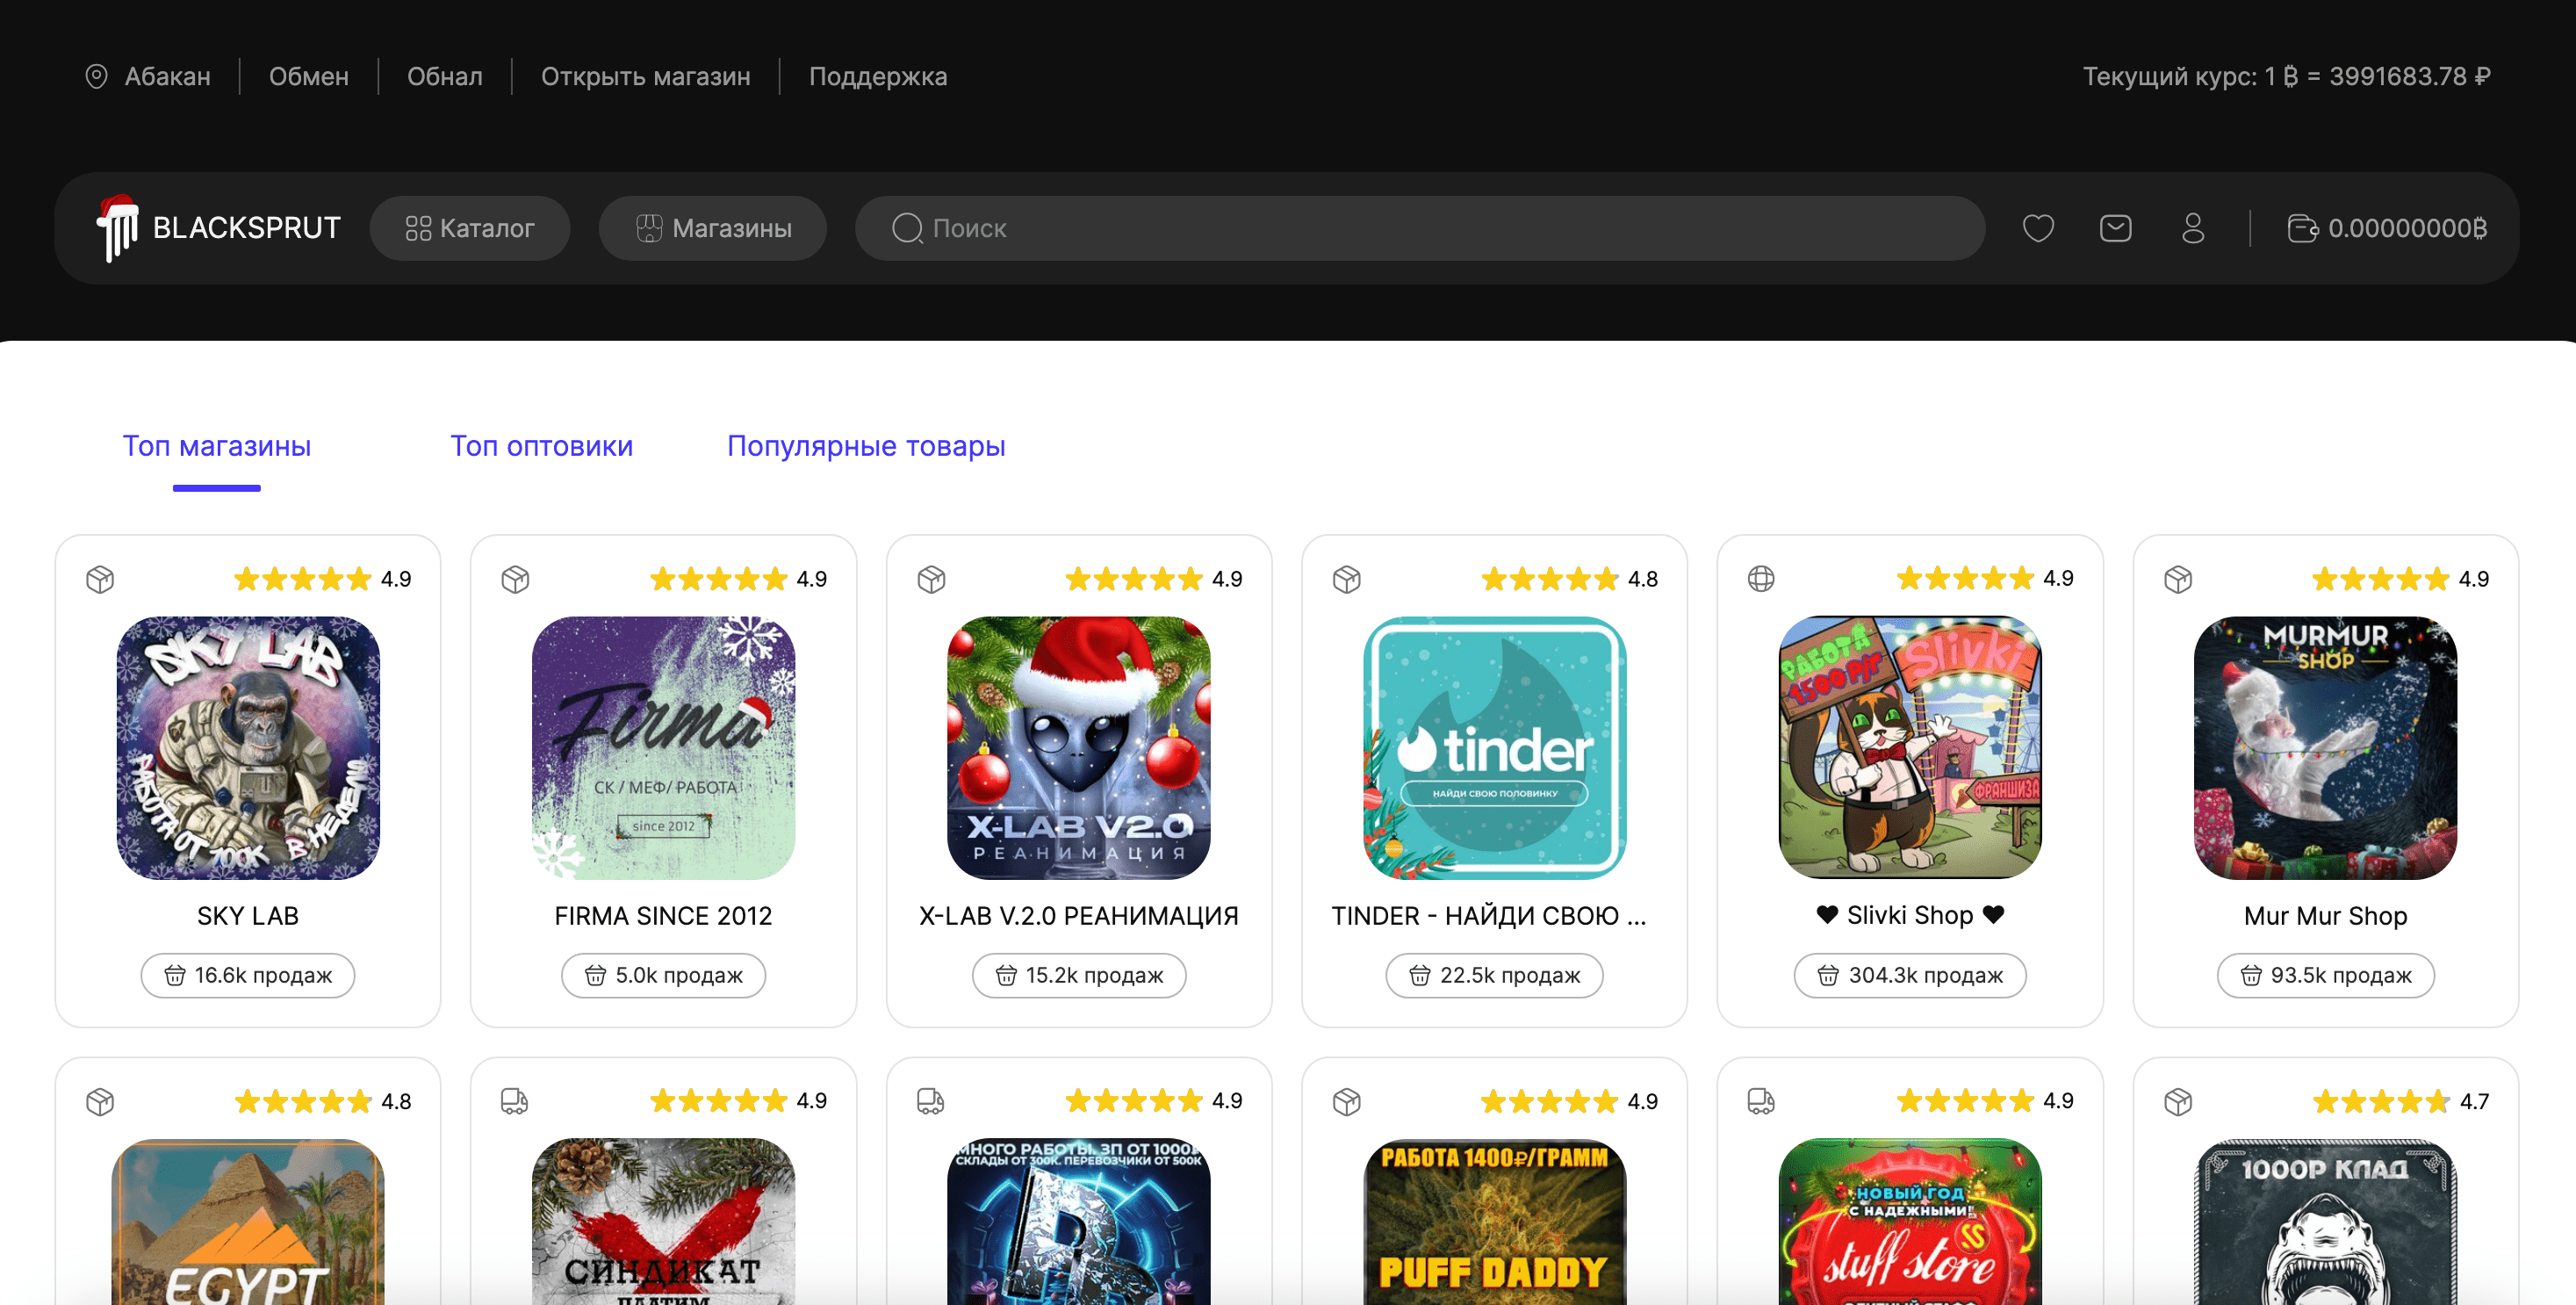This screenshot has height=1305, width=2576.
Task: Focus the Поиск search field
Action: 1419,228
